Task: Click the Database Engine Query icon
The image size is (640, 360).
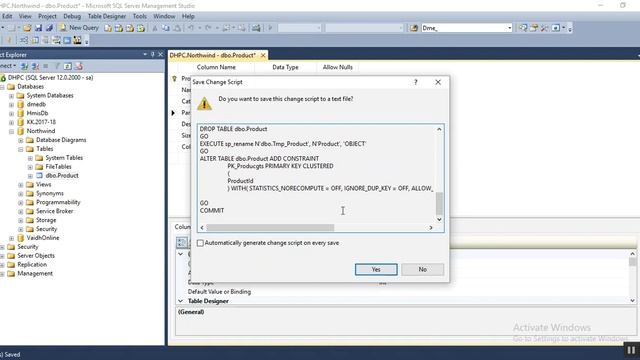Action: [108, 28]
